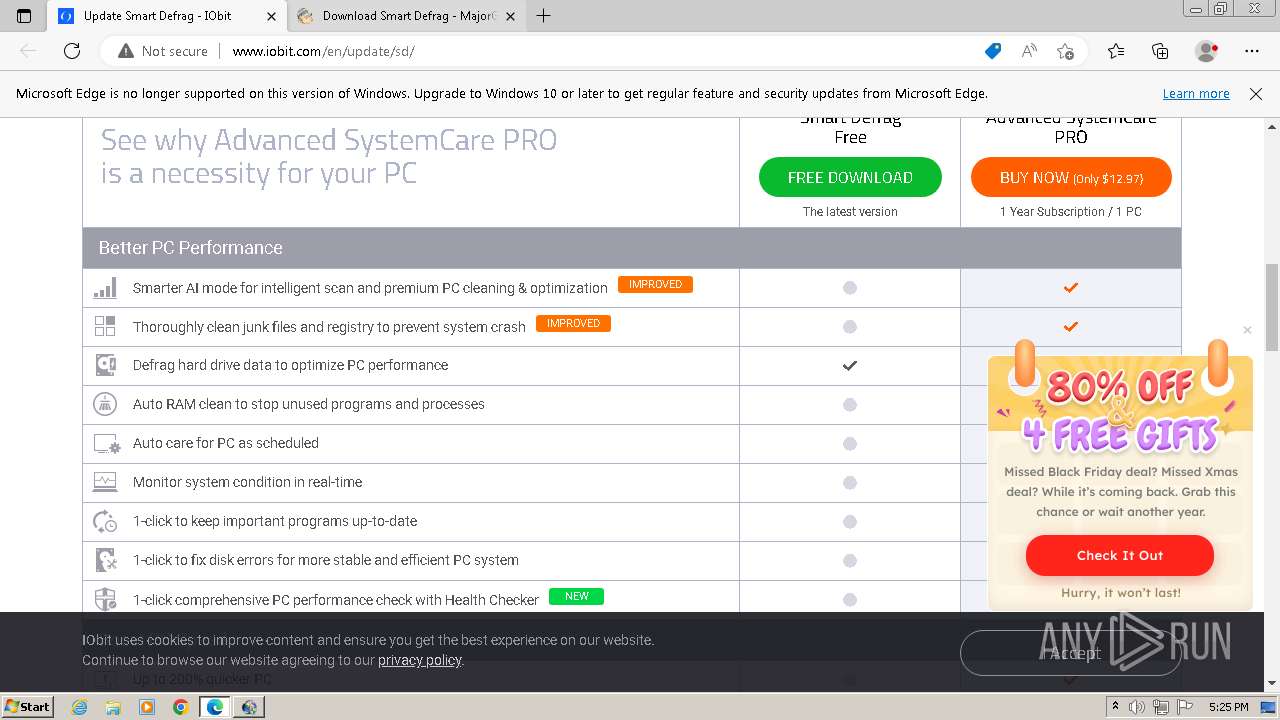Click the taskbar clock showing 5:25 PM
This screenshot has height=720, width=1280.
[1228, 707]
